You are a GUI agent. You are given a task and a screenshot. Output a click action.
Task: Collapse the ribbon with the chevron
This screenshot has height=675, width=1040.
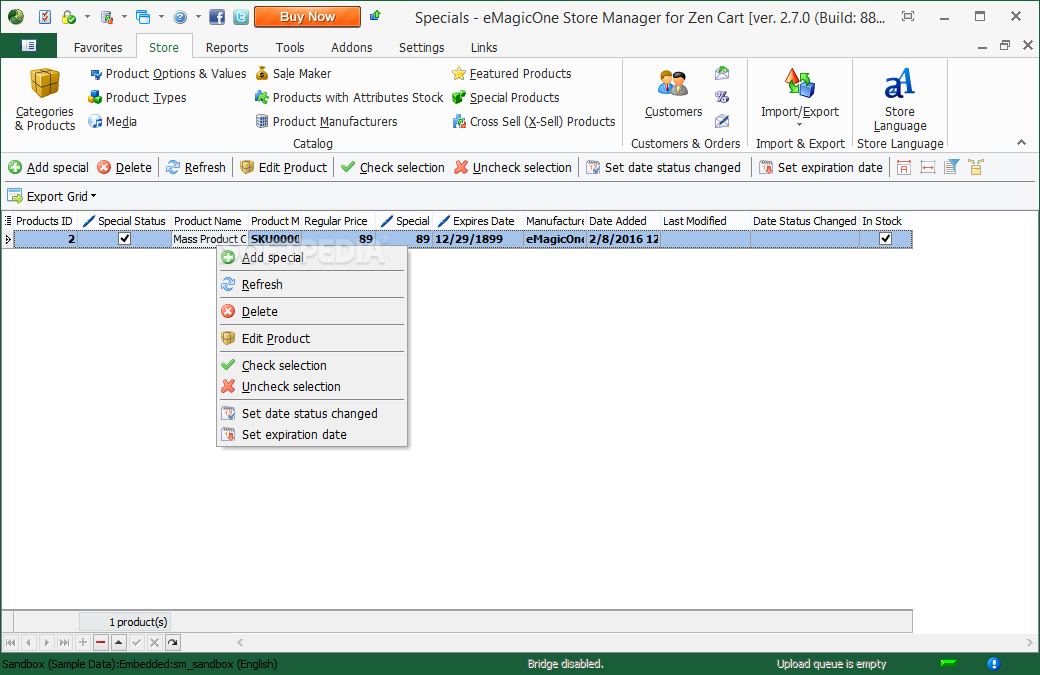(x=1021, y=143)
